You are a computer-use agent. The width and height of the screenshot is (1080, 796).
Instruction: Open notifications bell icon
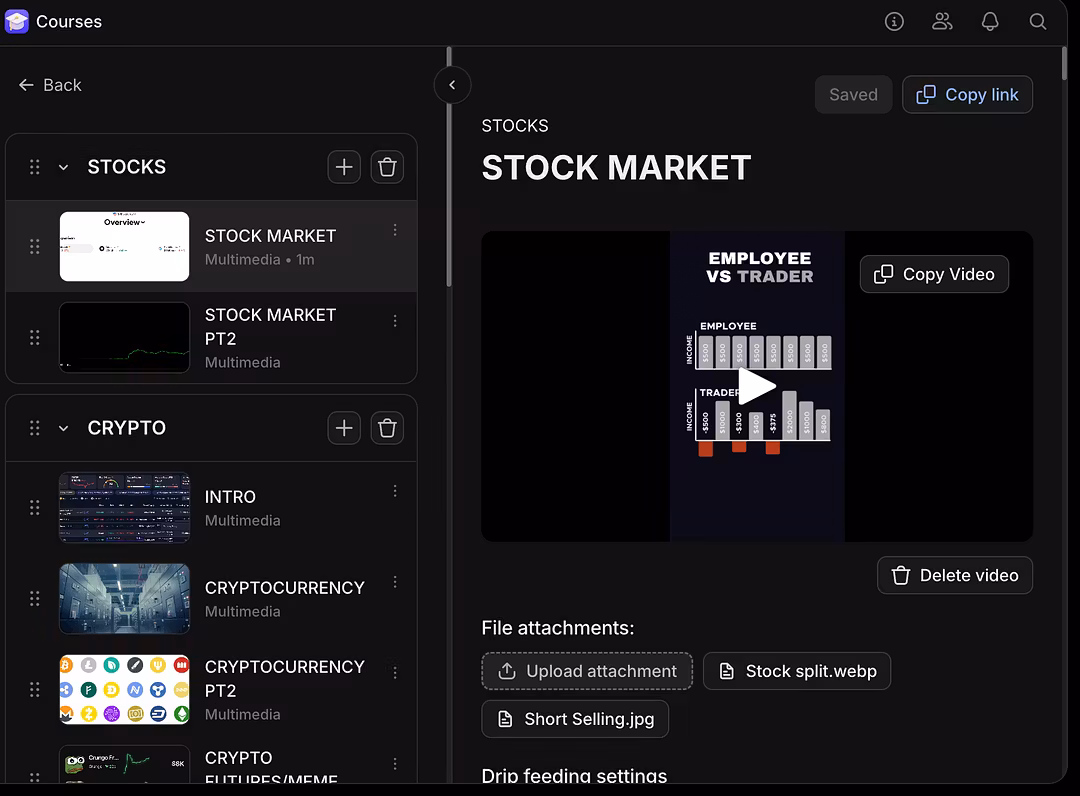click(990, 21)
